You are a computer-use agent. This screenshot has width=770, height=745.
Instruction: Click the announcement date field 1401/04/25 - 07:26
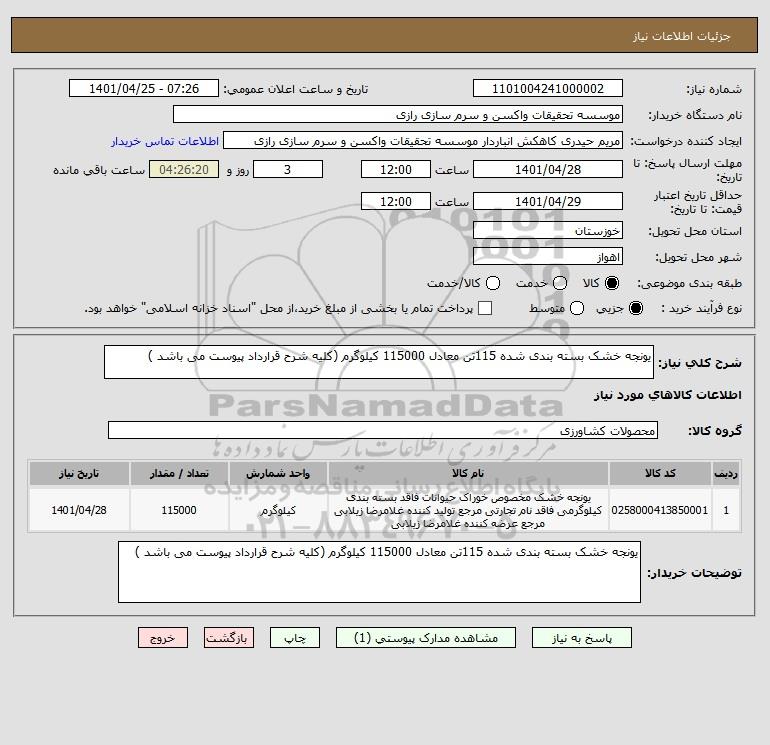144,88
